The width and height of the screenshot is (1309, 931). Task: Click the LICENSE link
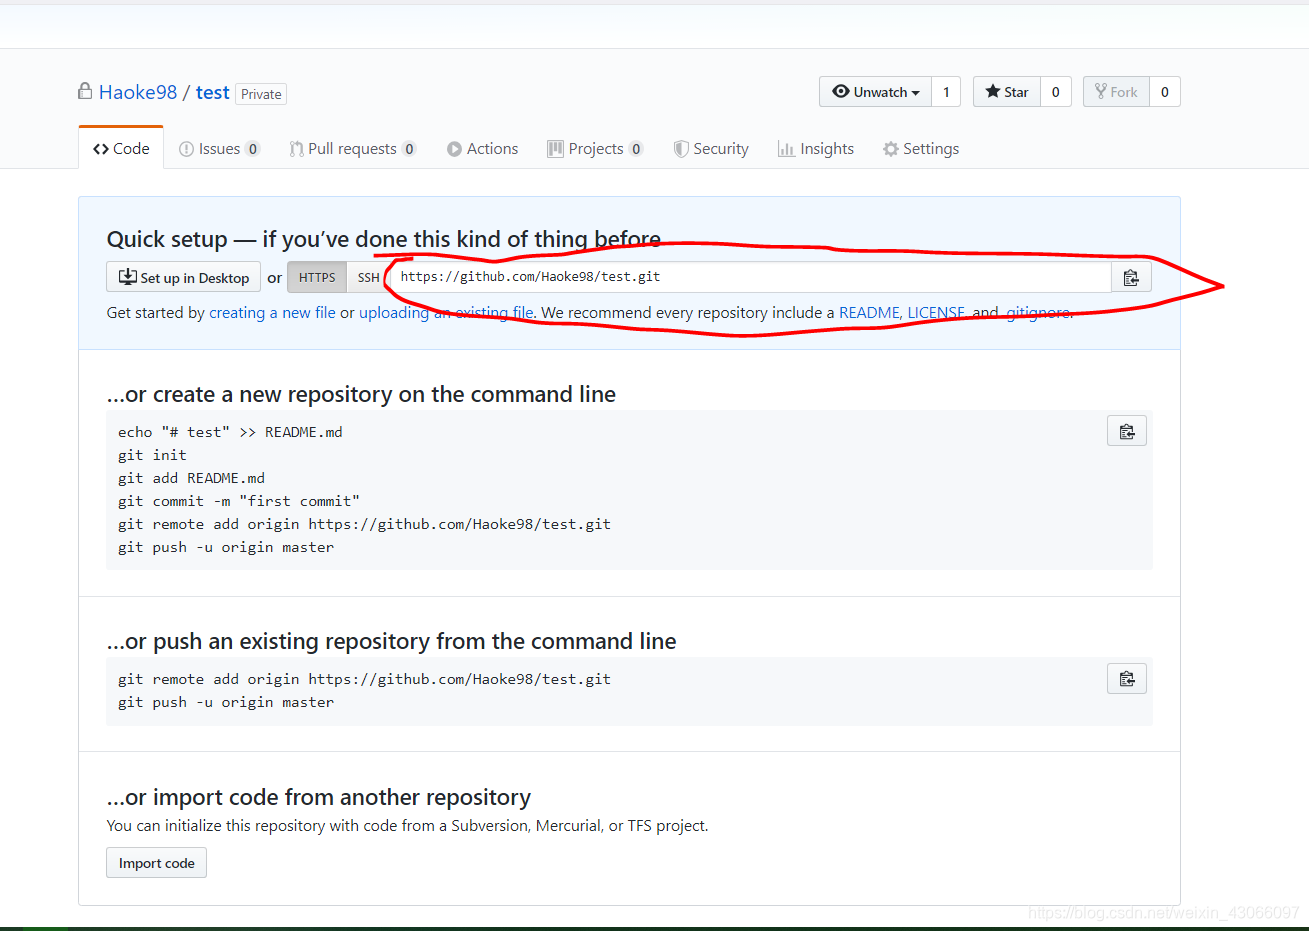click(936, 313)
